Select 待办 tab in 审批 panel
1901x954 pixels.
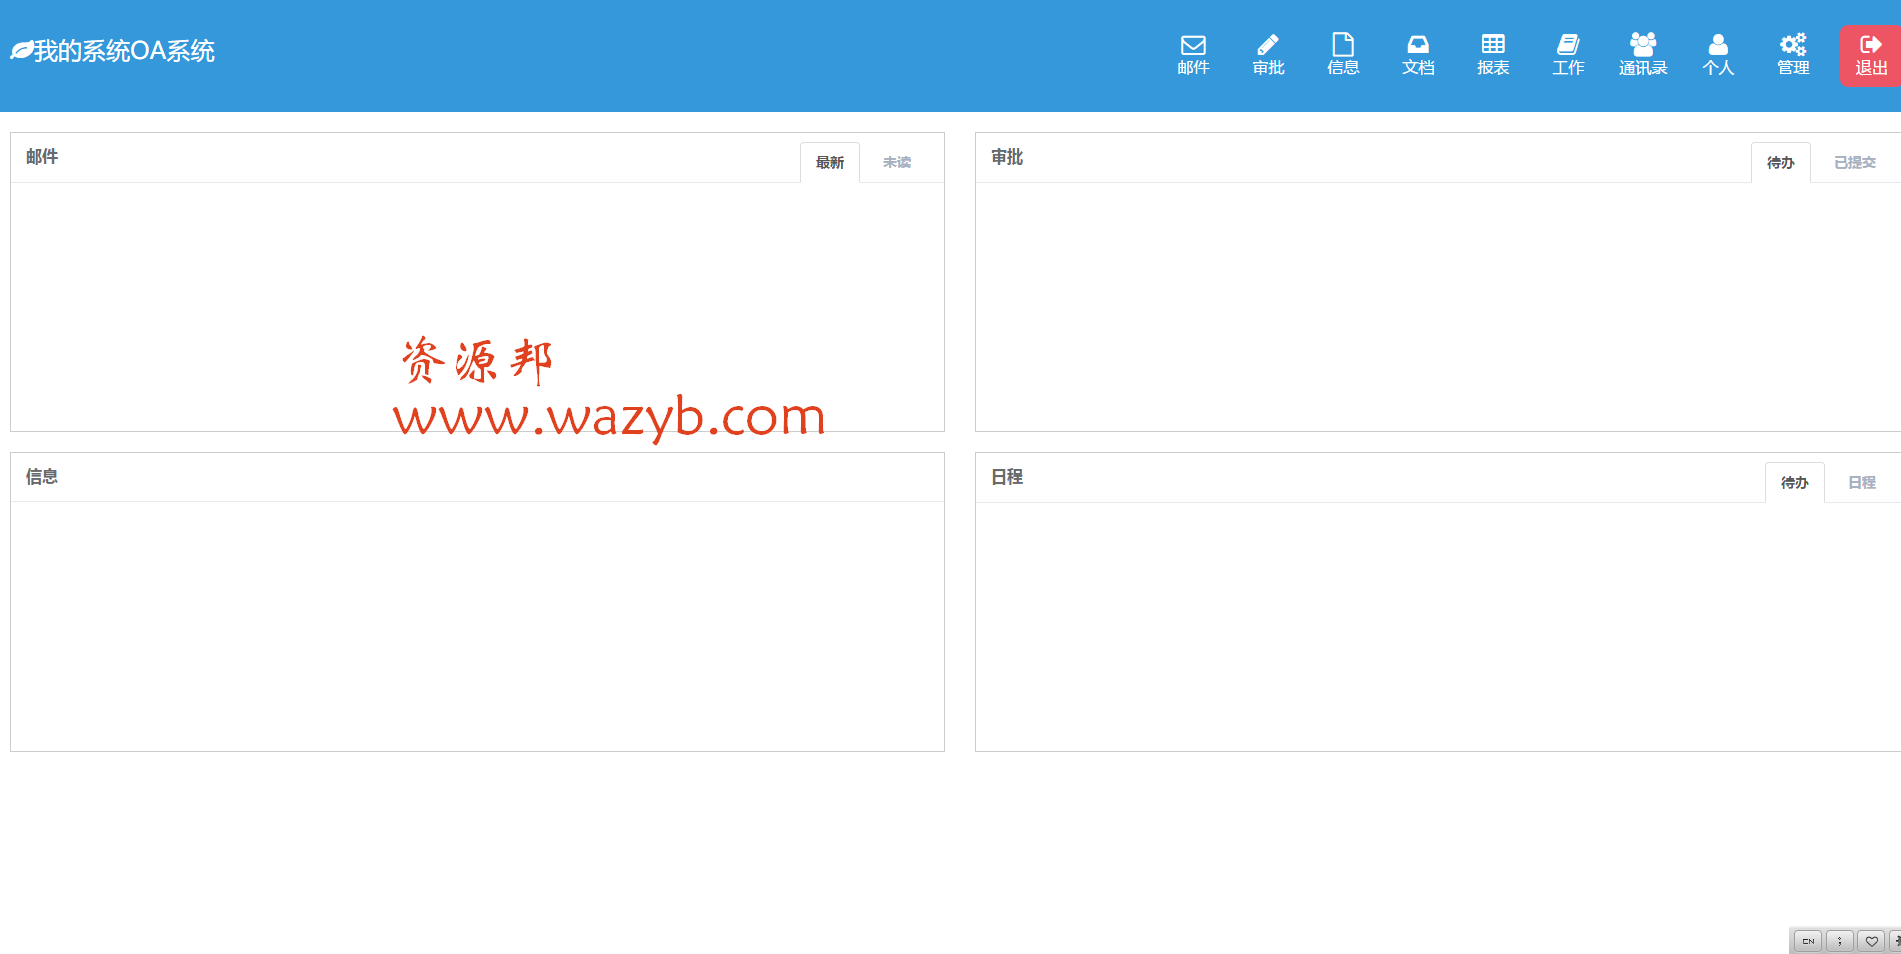coord(1781,162)
